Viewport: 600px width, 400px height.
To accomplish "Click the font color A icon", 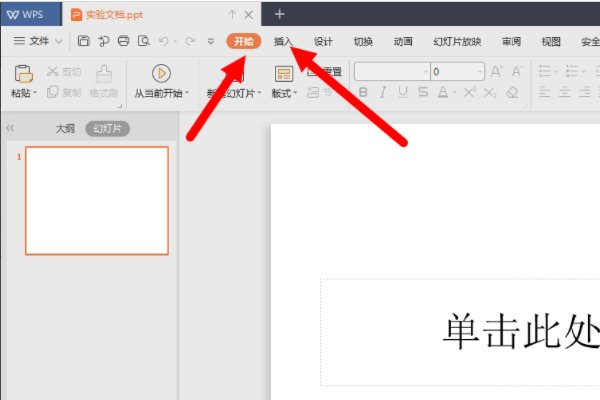I will tap(443, 92).
